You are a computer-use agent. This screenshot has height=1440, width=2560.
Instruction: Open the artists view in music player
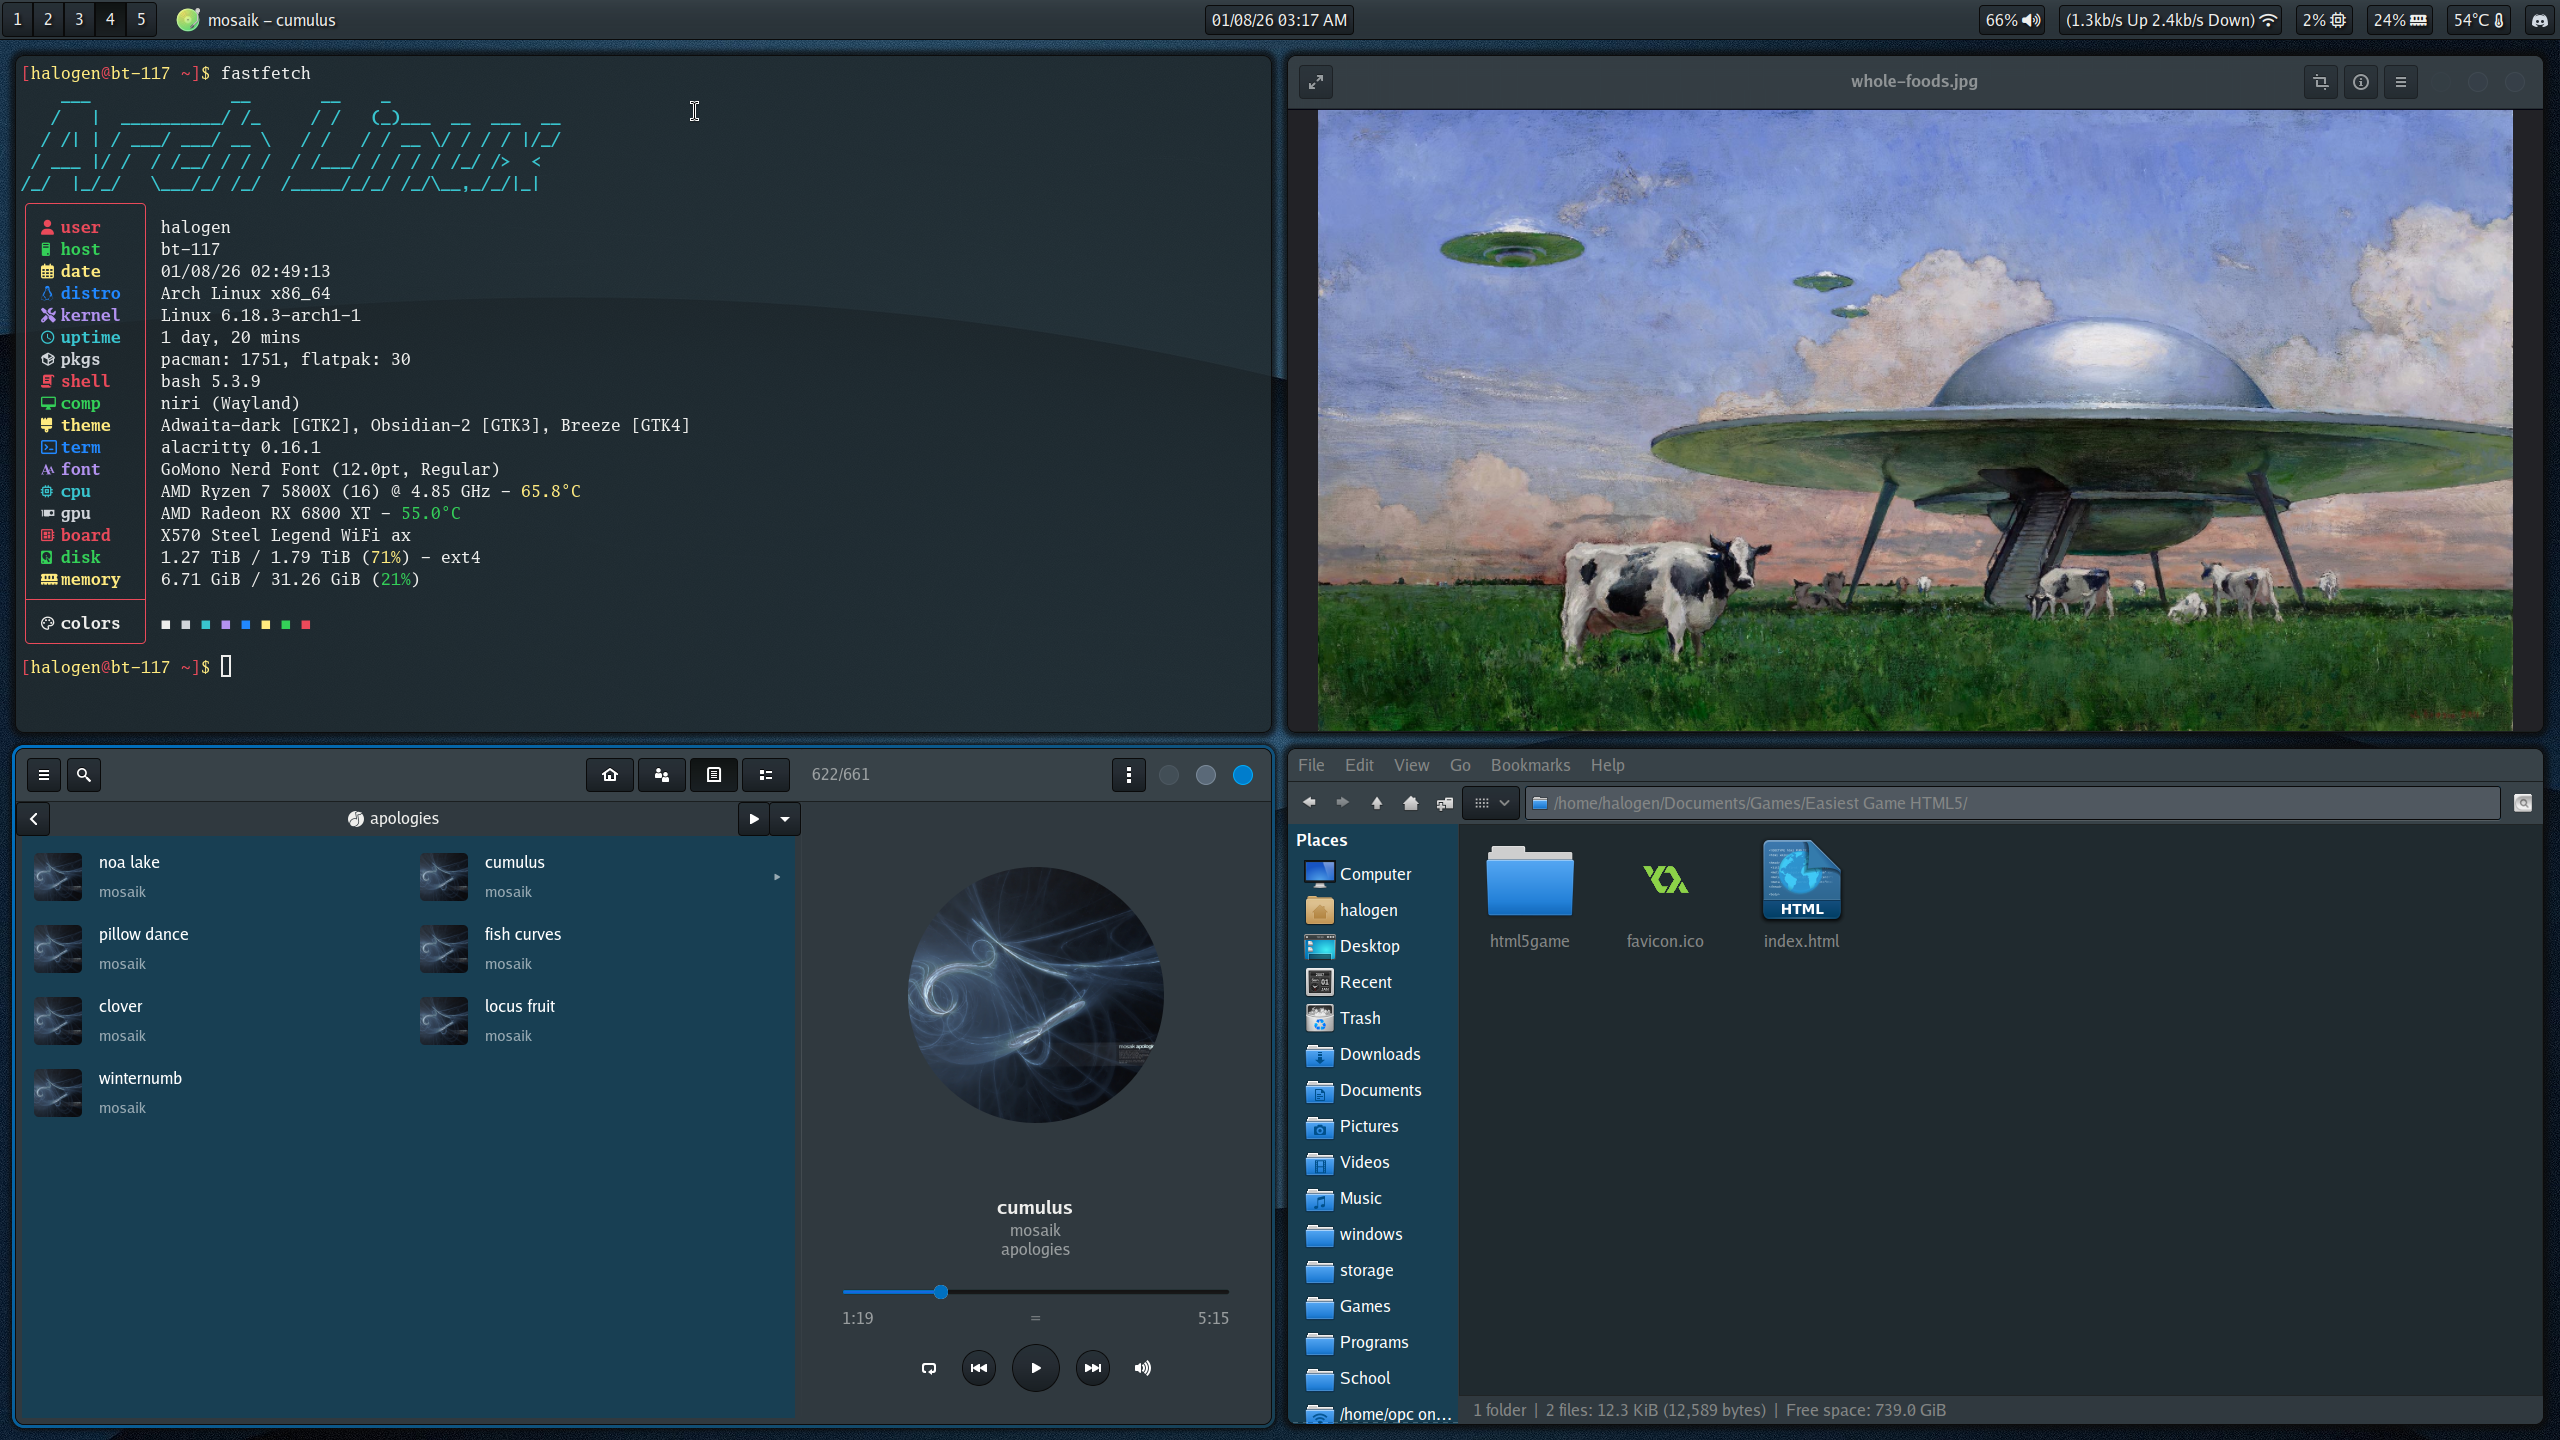662,775
